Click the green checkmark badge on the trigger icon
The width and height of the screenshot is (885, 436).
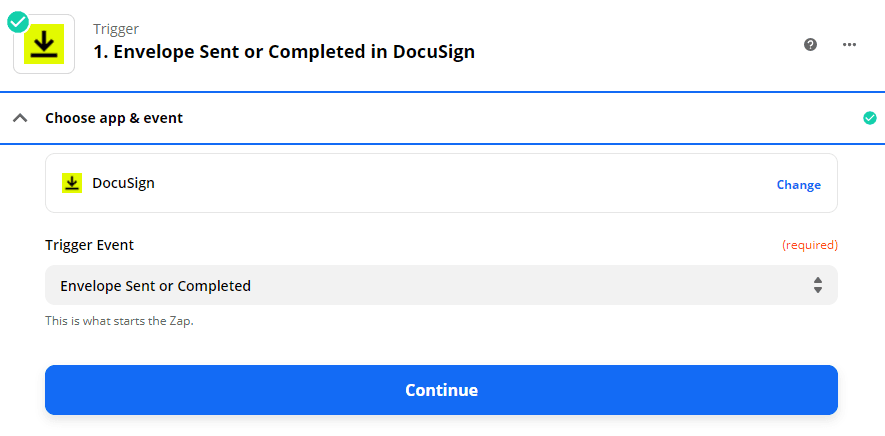[x=18, y=19]
